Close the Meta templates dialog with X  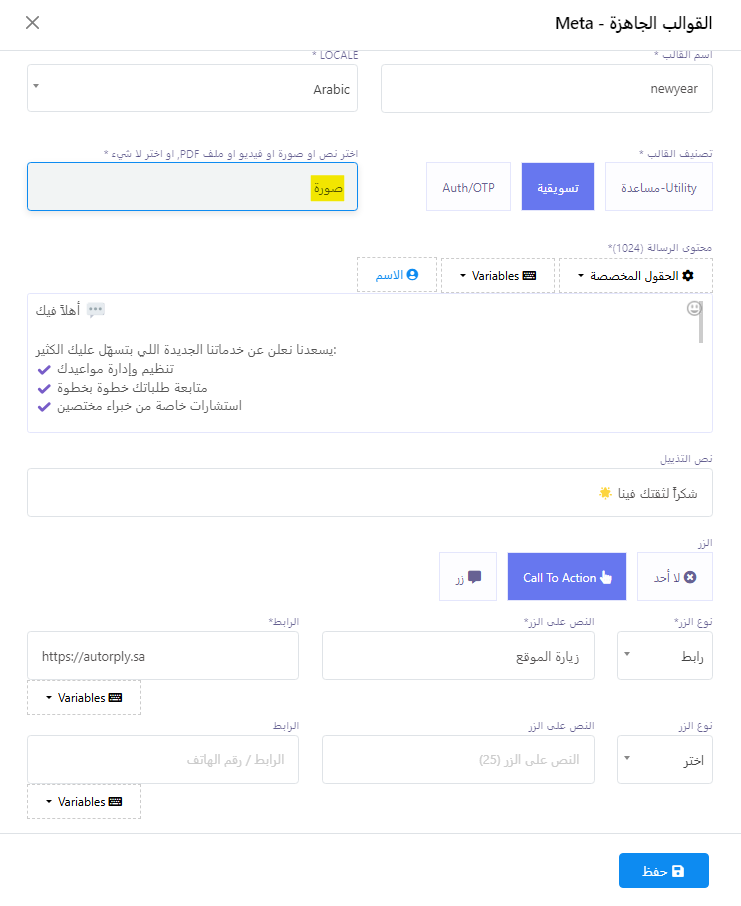tap(32, 23)
